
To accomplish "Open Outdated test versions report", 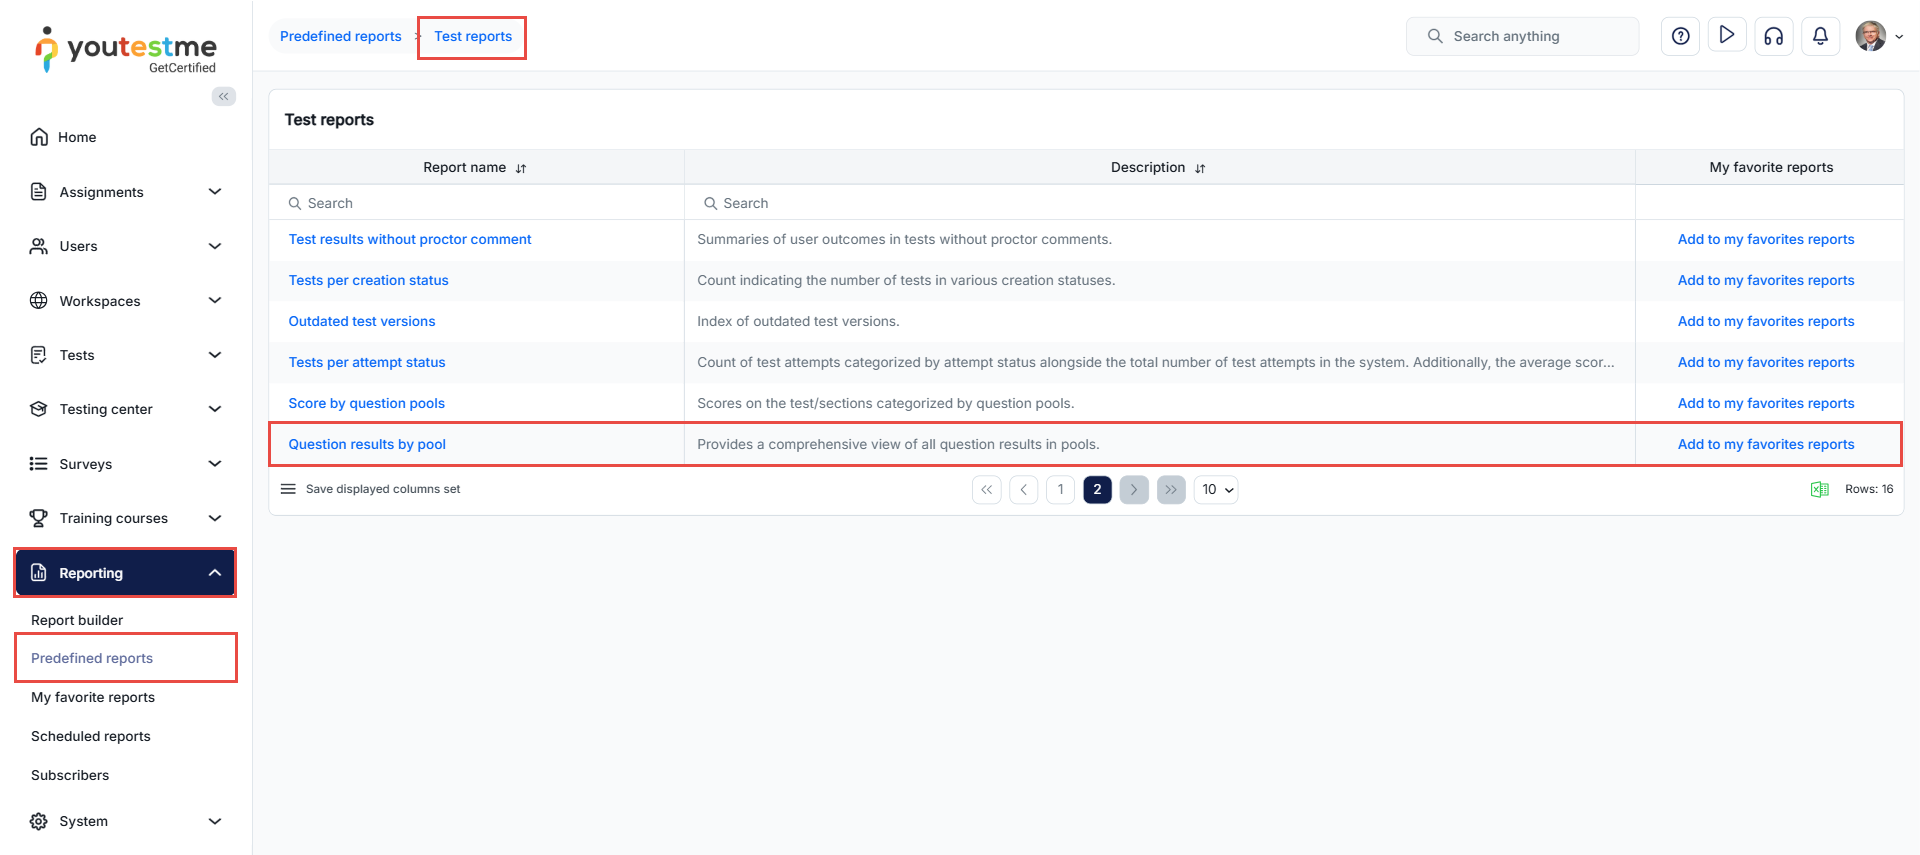I will tap(362, 321).
